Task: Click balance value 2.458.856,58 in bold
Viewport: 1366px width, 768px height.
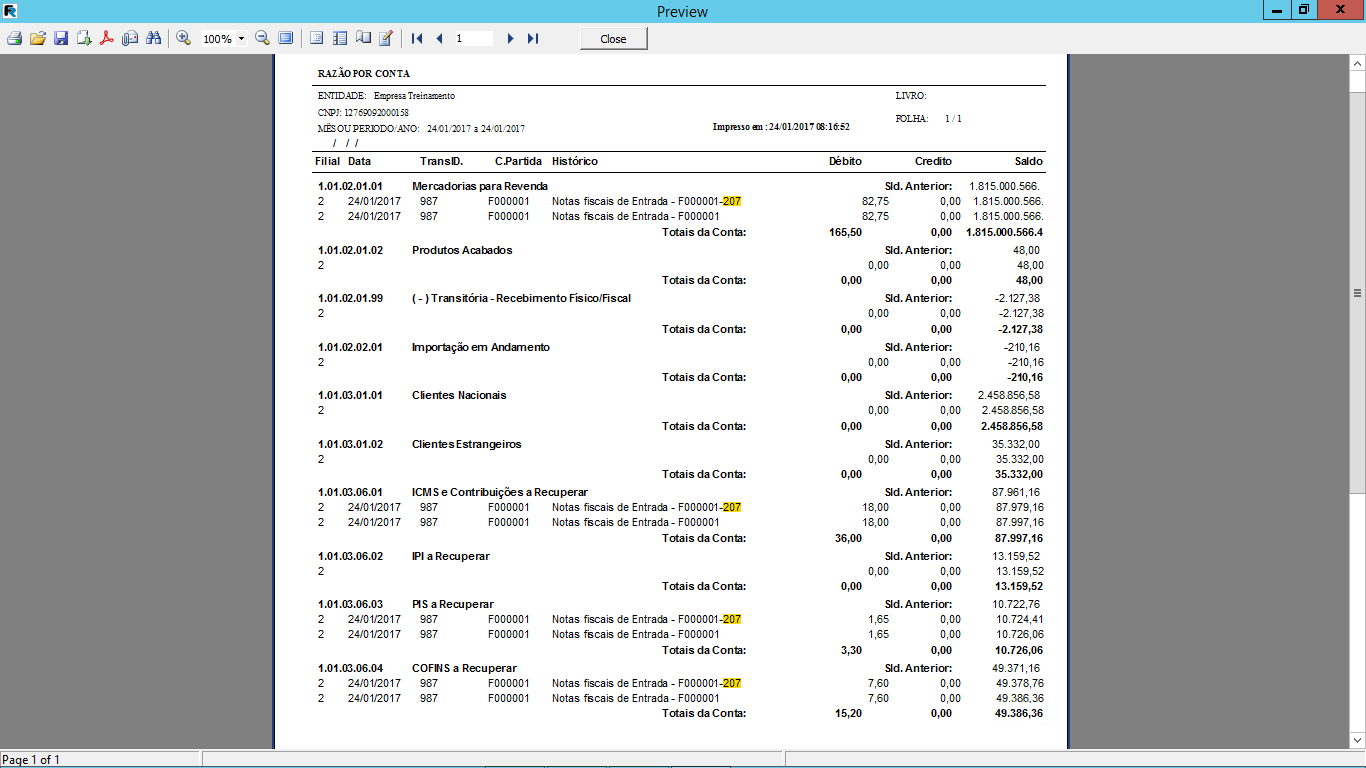Action: (1012, 426)
